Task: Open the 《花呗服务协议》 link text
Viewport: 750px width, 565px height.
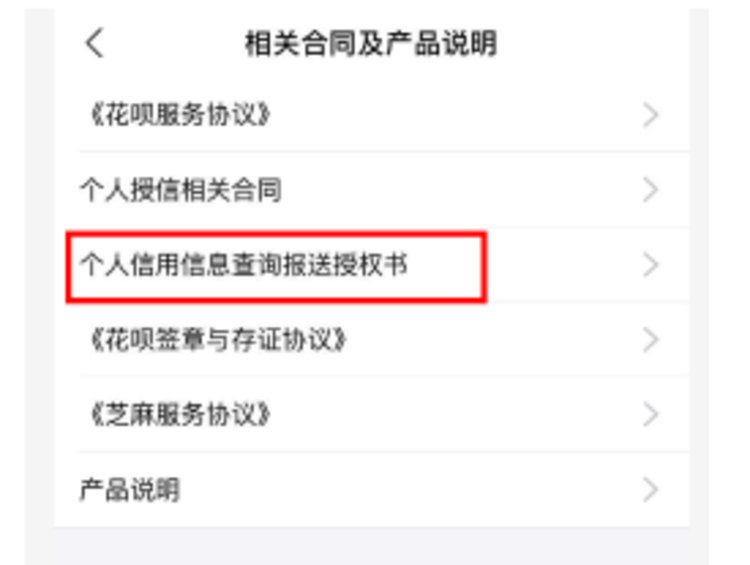Action: click(x=180, y=115)
